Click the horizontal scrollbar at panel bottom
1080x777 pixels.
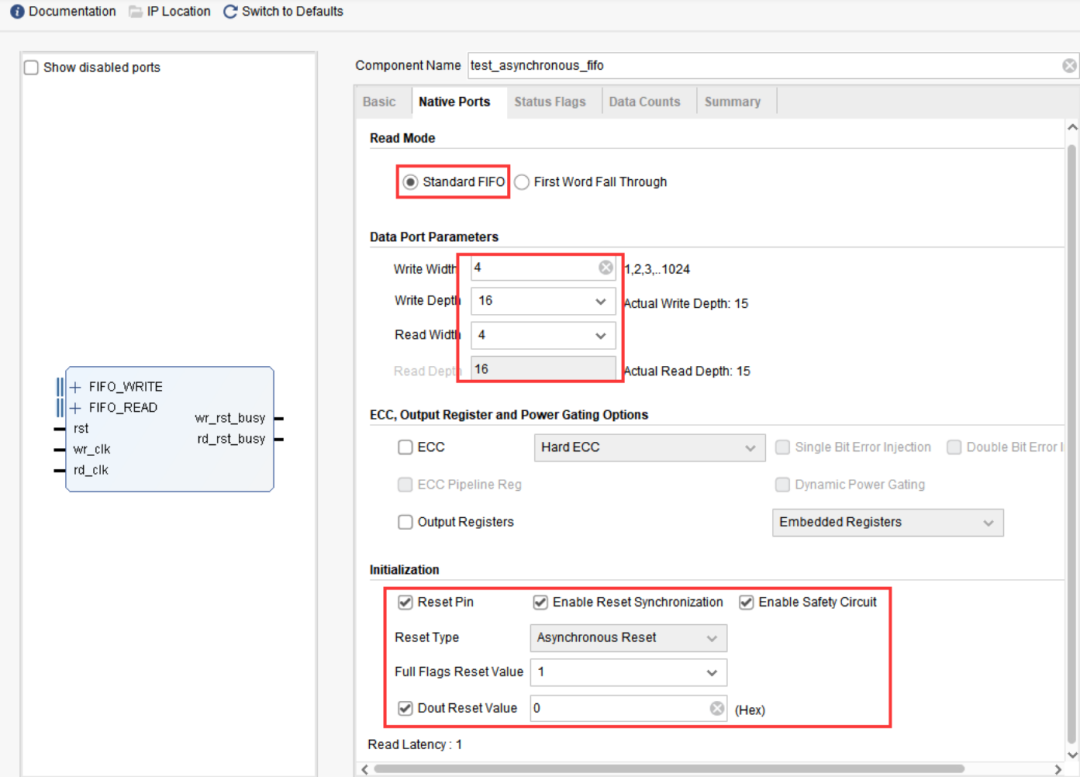(668, 768)
